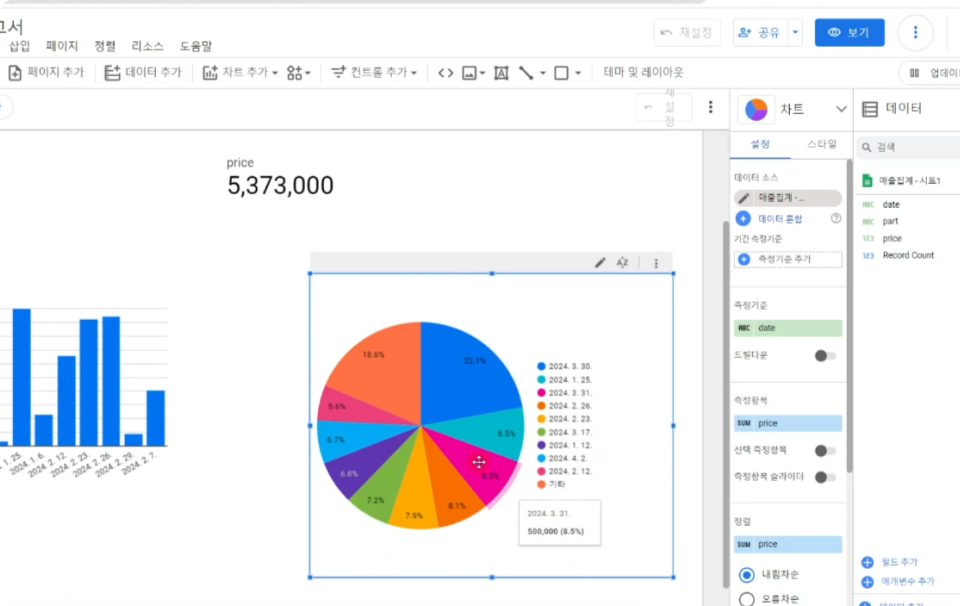Viewport: 960px width, 606px height.
Task: Click 필드 추가 link
Action: (899, 562)
